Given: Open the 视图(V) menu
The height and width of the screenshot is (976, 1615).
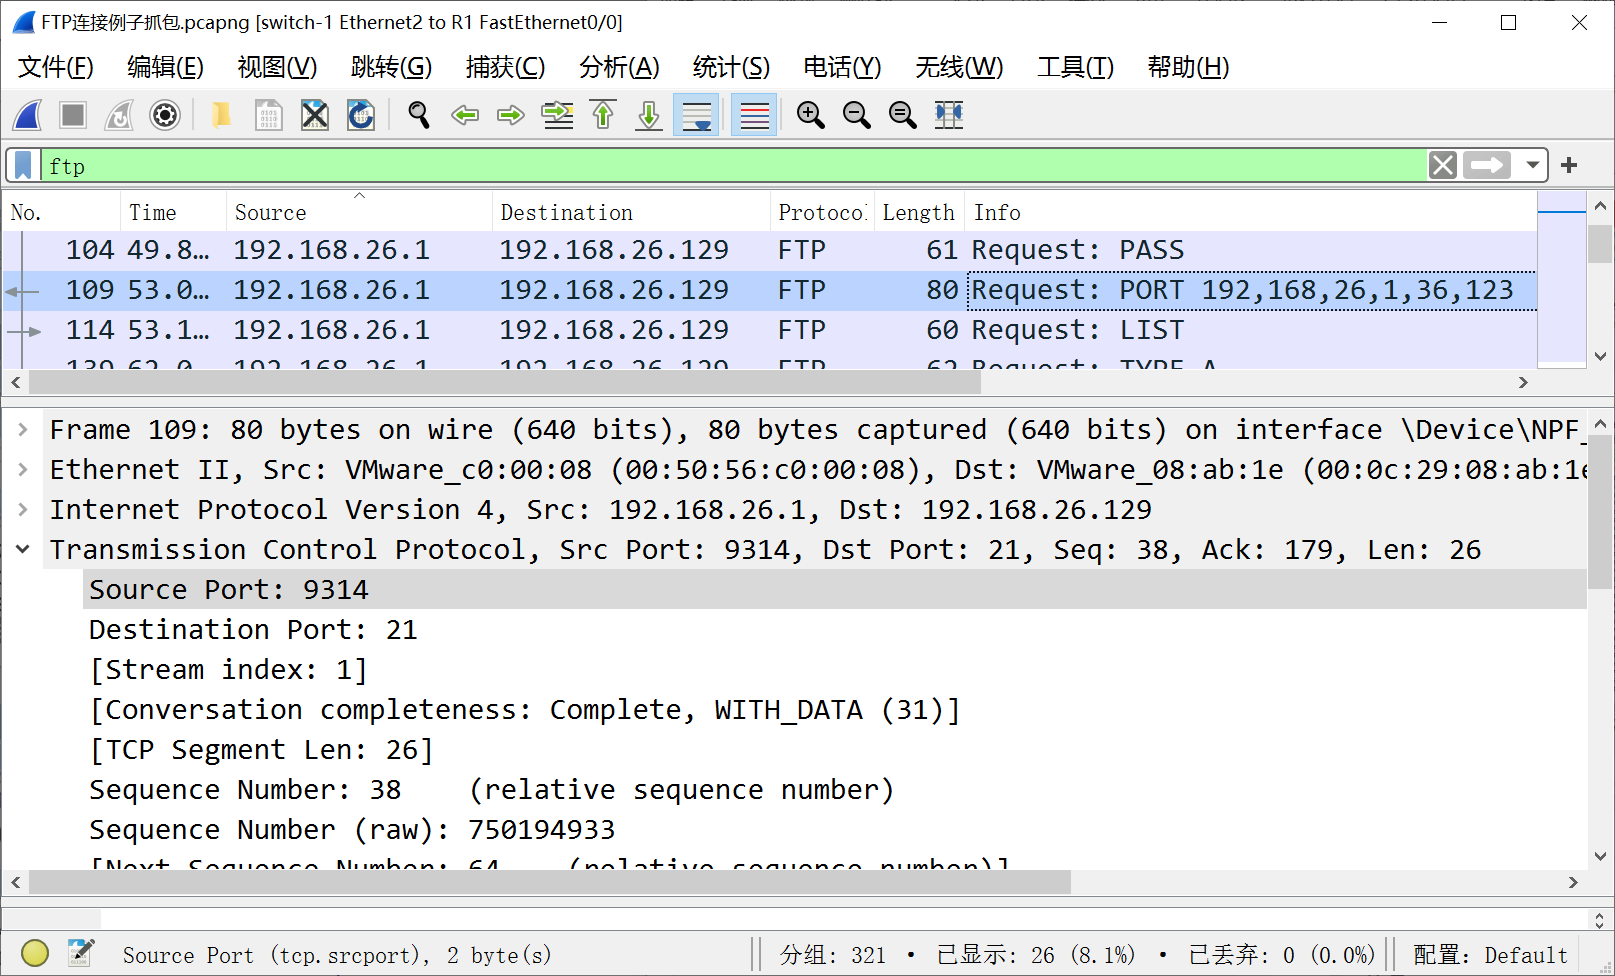Looking at the screenshot, I should pyautogui.click(x=277, y=67).
